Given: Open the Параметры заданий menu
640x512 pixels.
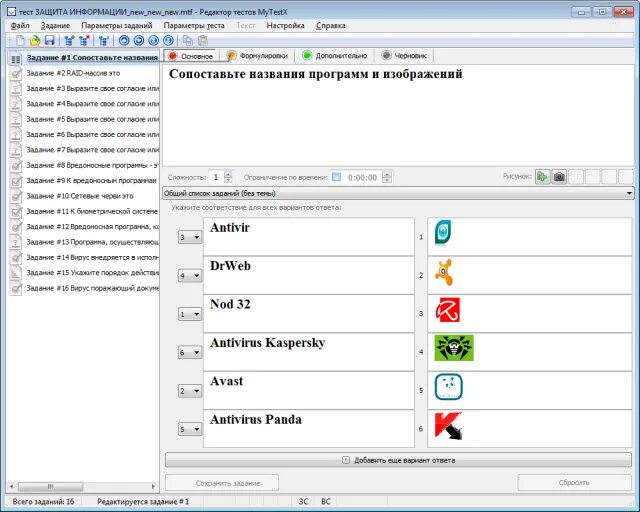Looking at the screenshot, I should click(117, 25).
